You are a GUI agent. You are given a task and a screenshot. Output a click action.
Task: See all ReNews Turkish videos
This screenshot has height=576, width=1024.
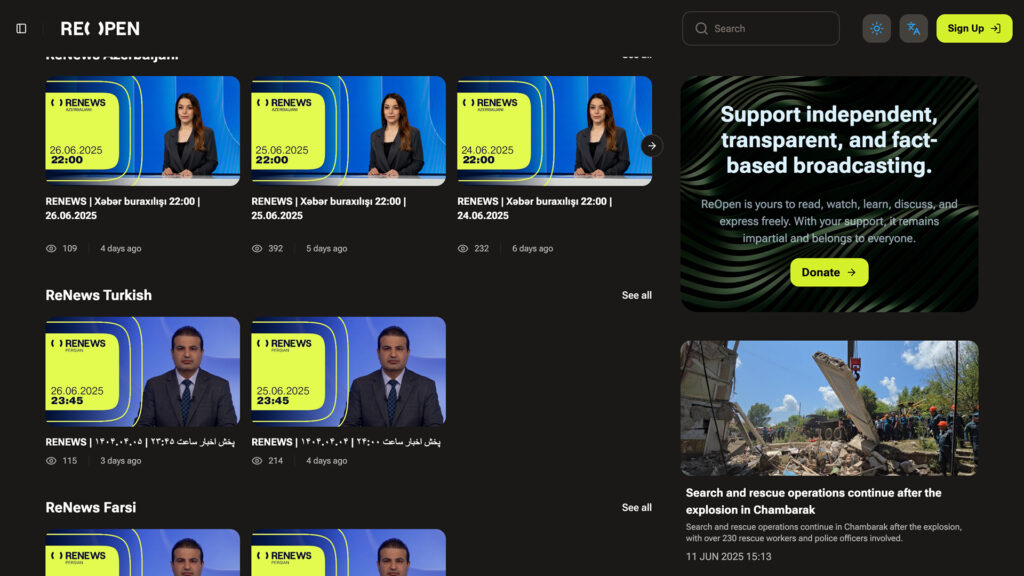[x=637, y=296]
